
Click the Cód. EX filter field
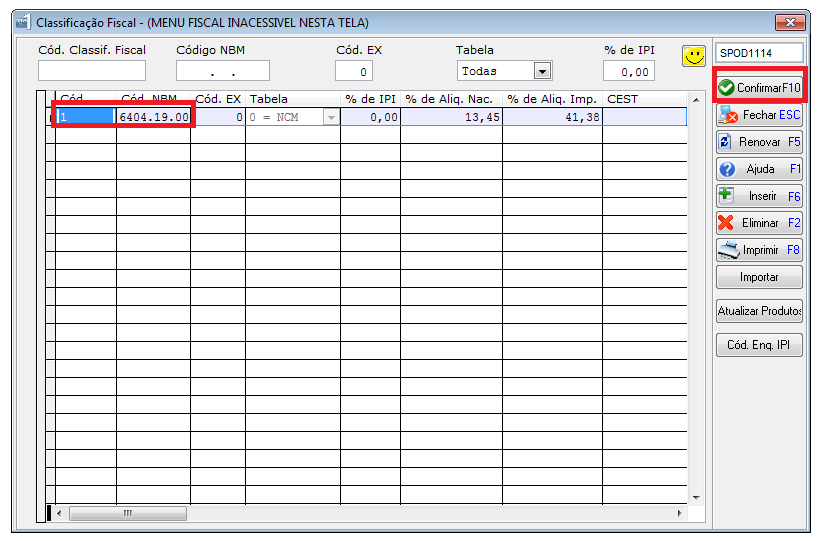(354, 71)
